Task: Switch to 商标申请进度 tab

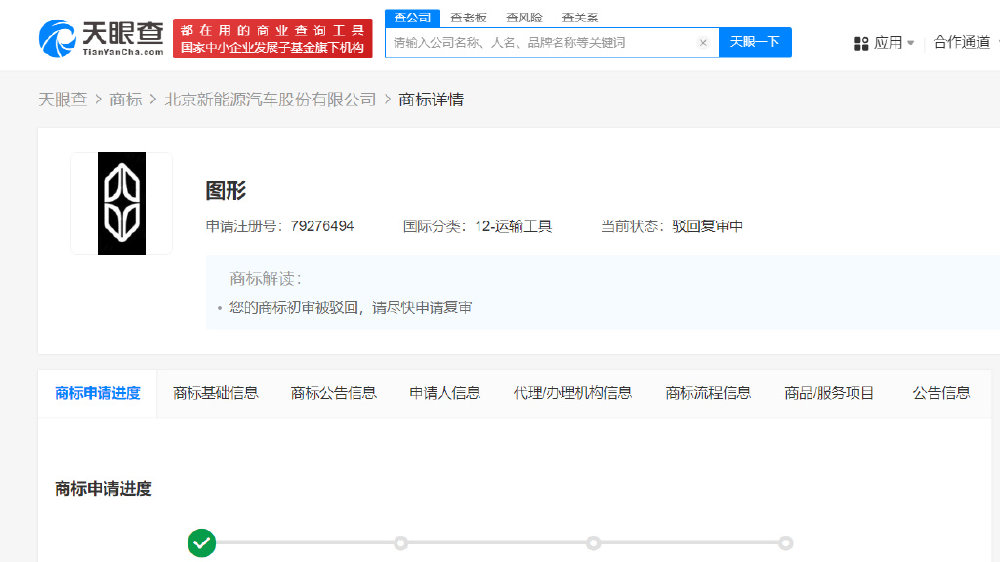Action: click(98, 393)
